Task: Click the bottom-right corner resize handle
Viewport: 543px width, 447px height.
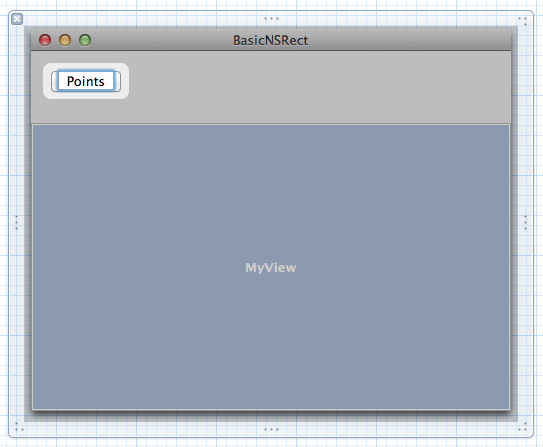Action: coord(523,427)
